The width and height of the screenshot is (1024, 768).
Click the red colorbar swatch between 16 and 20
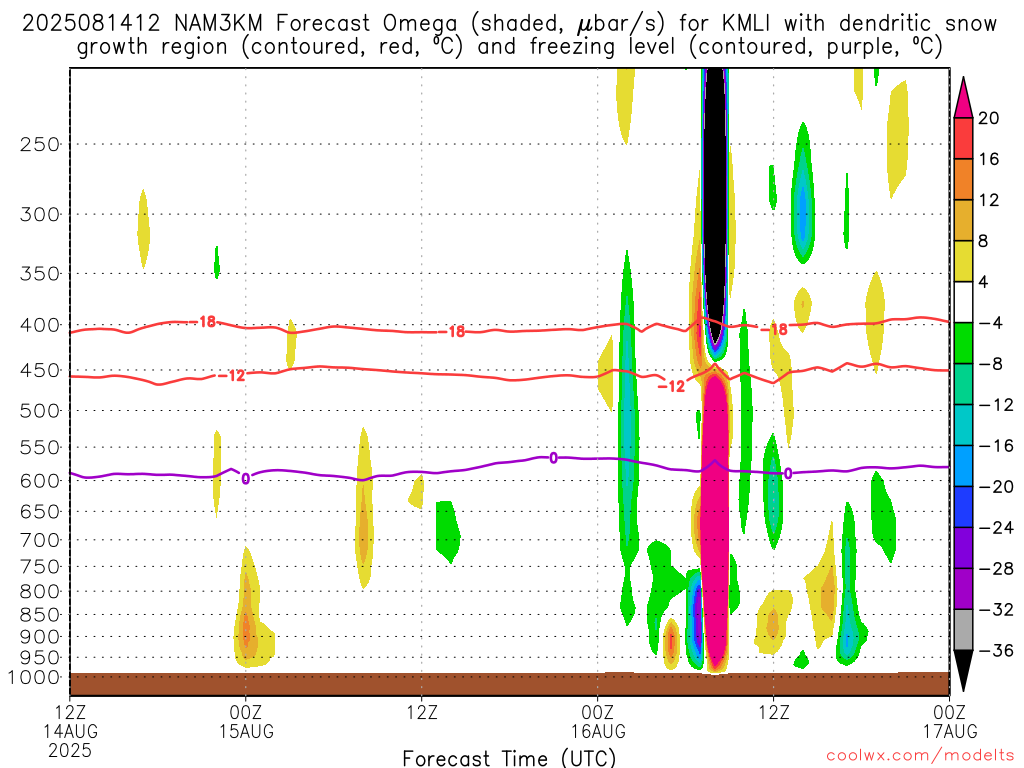click(963, 138)
